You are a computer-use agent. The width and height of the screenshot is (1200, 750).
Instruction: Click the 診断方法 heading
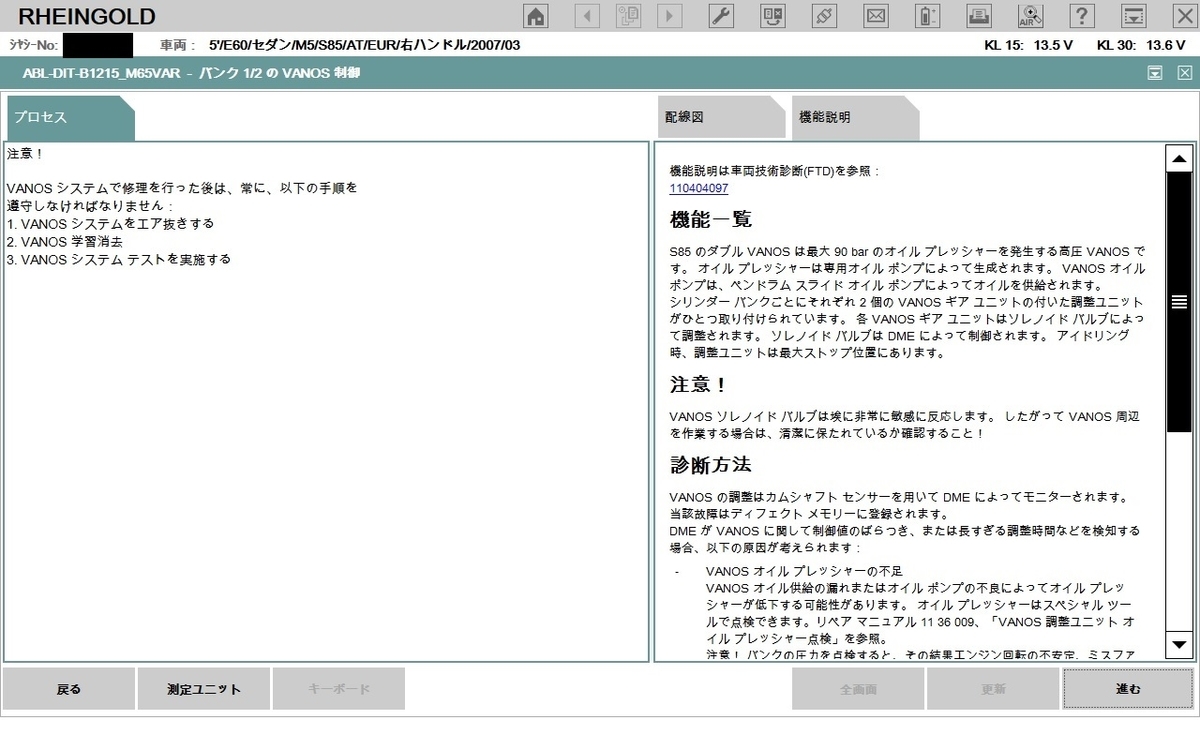pyautogui.click(x=711, y=465)
